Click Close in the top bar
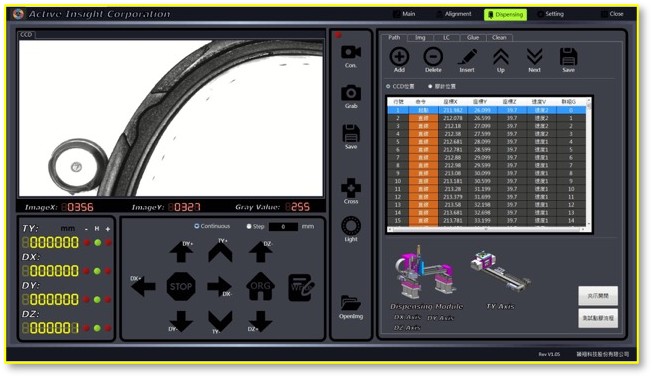This screenshot has width=652, height=377. (x=612, y=14)
